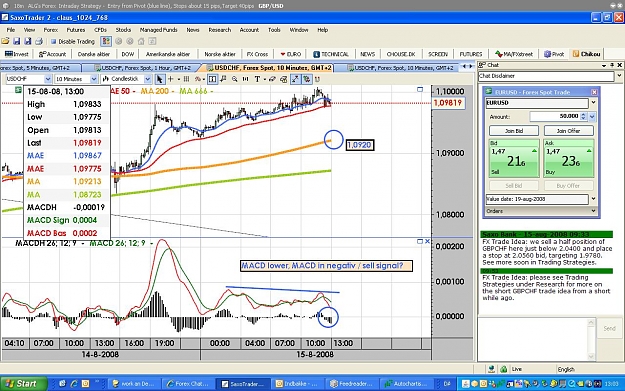The width and height of the screenshot is (625, 391).
Task: Click the printer icon in toolbar
Action: click(x=39, y=41)
